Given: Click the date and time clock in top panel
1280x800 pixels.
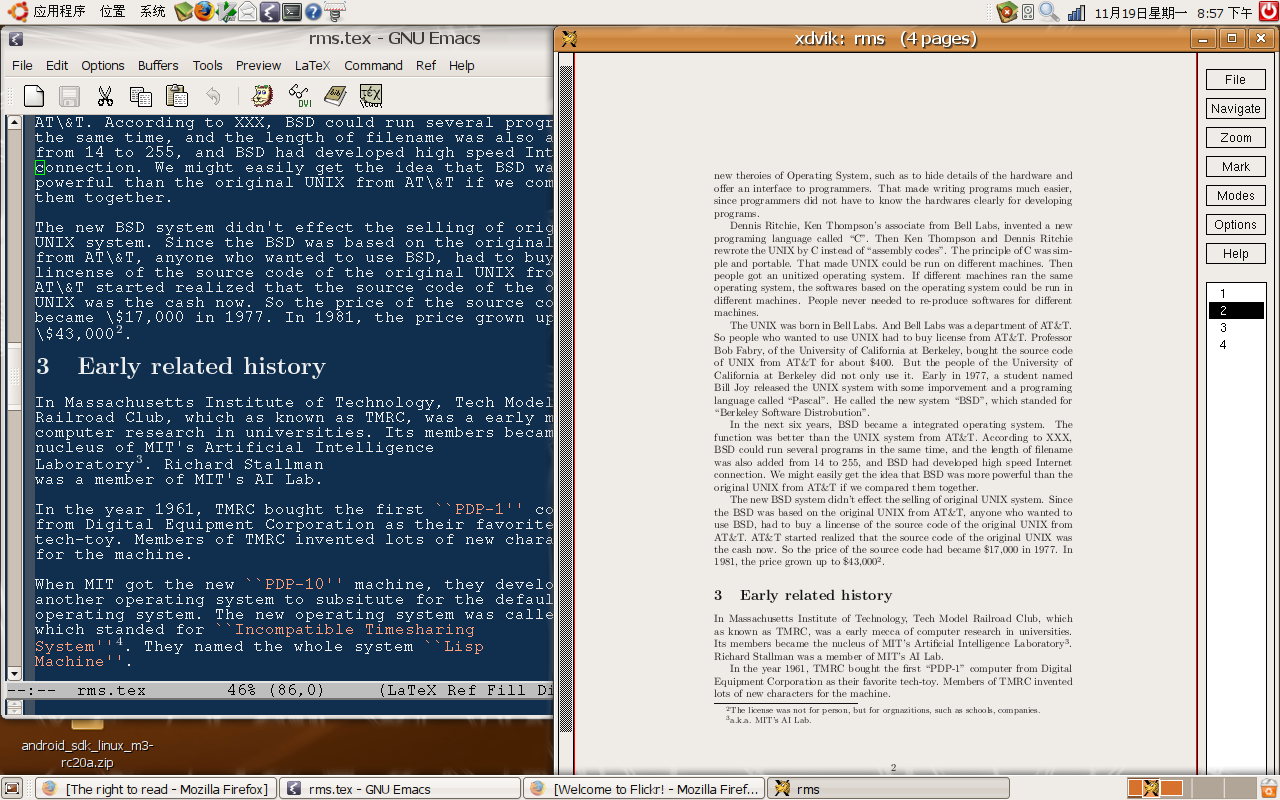Looking at the screenshot, I should tap(1173, 13).
